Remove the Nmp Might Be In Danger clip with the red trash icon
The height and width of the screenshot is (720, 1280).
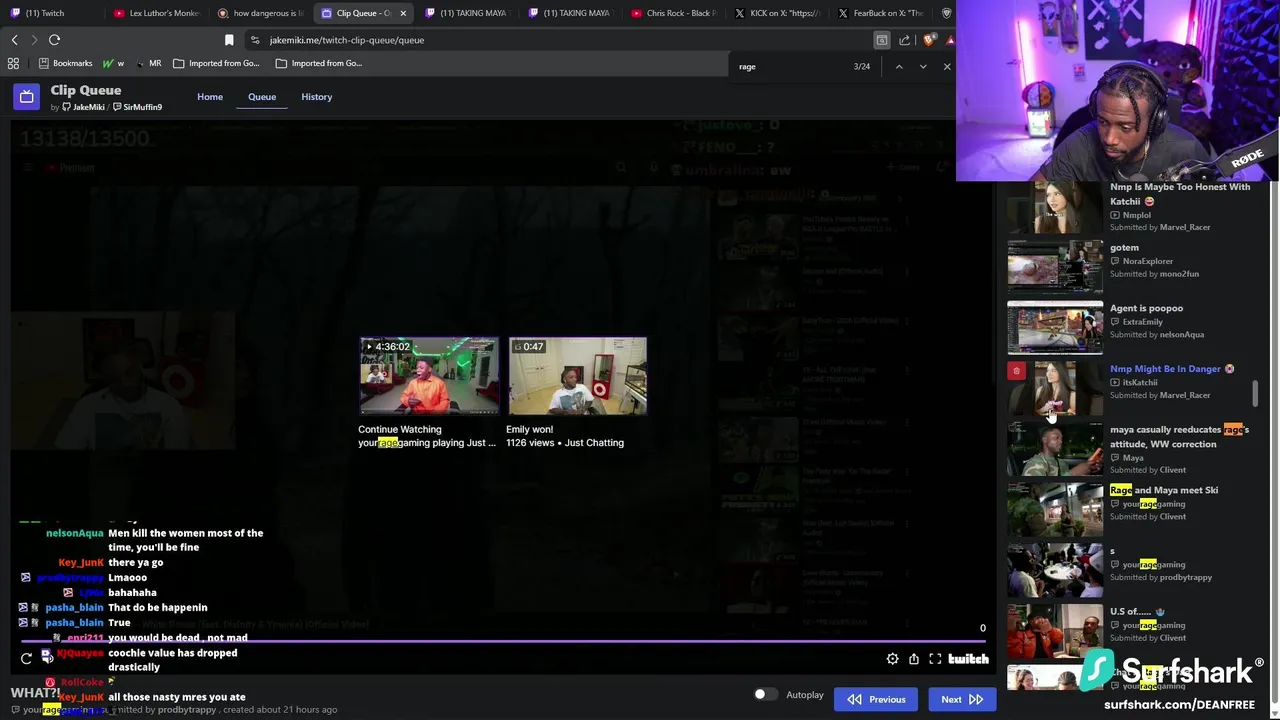click(x=1016, y=371)
